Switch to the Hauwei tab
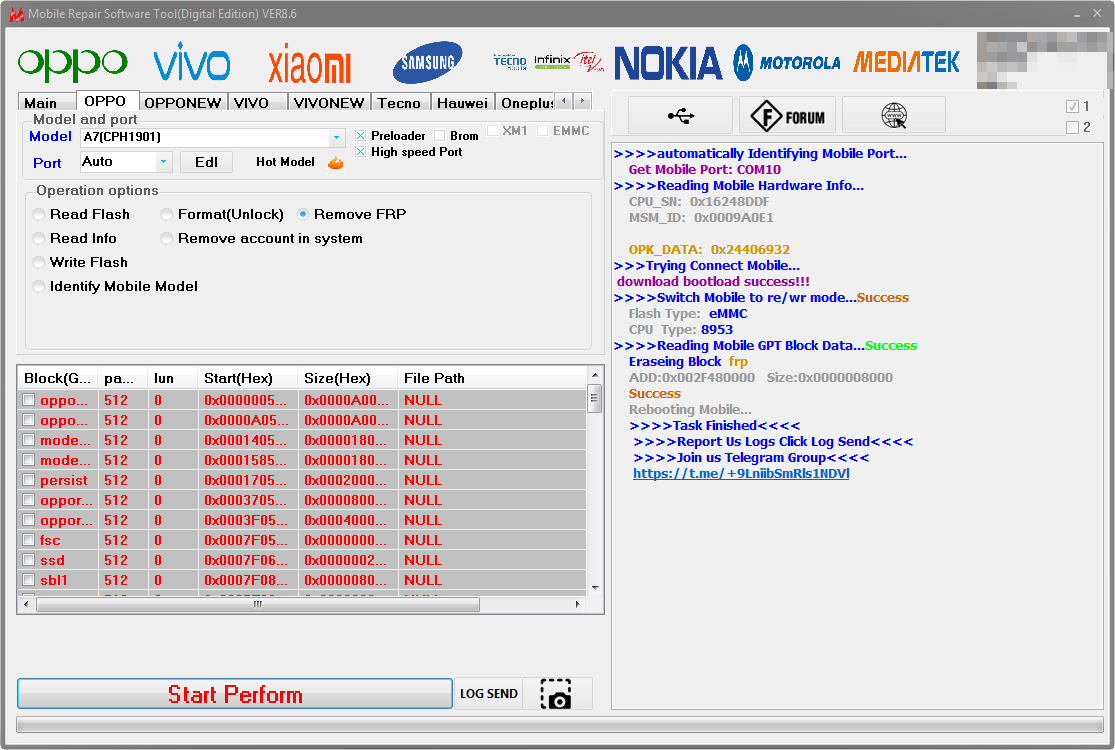Screen dimensions: 1115x750 (x=462, y=102)
